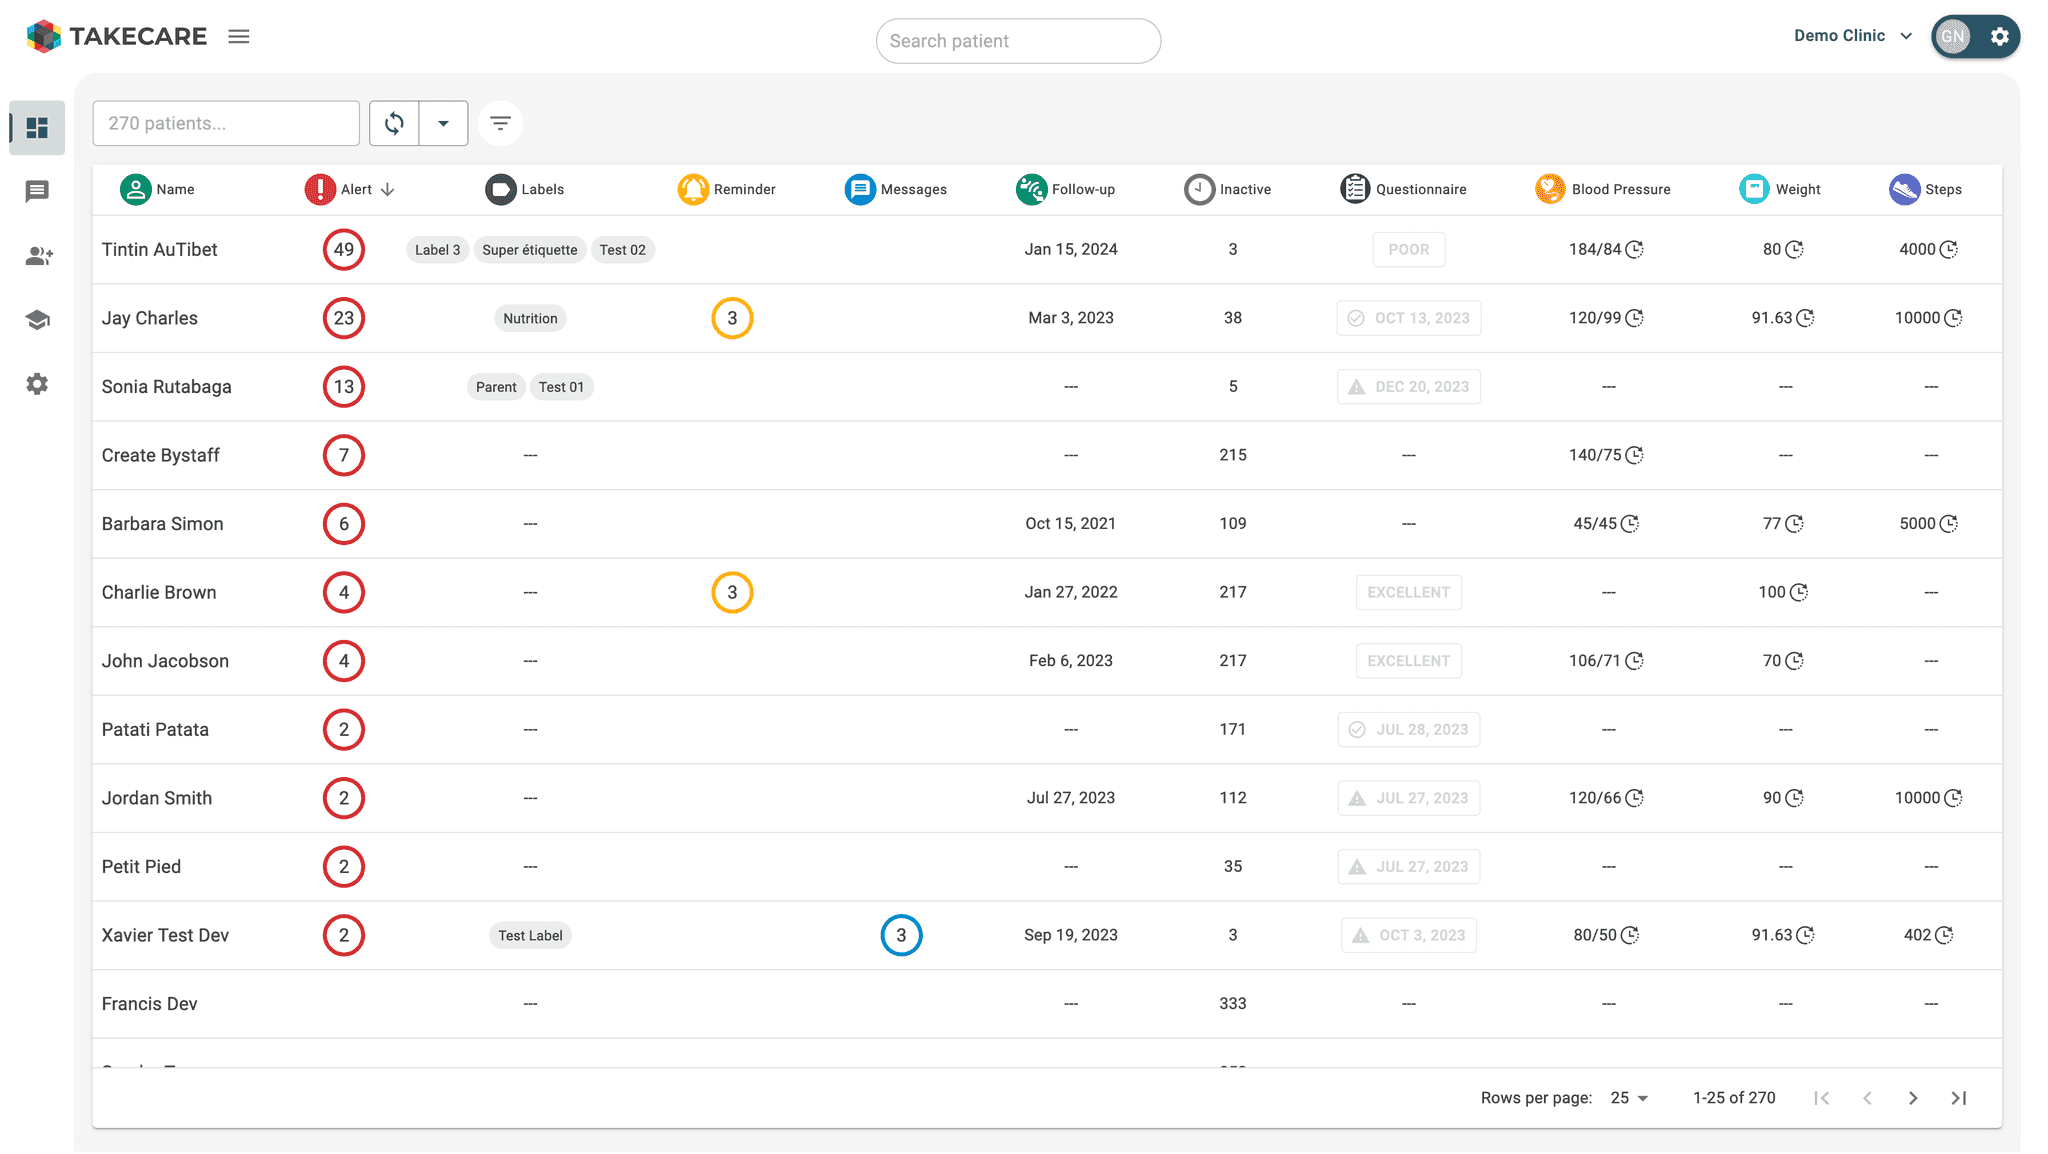
Task: Open the Demo Clinic dropdown
Action: pos(1853,36)
